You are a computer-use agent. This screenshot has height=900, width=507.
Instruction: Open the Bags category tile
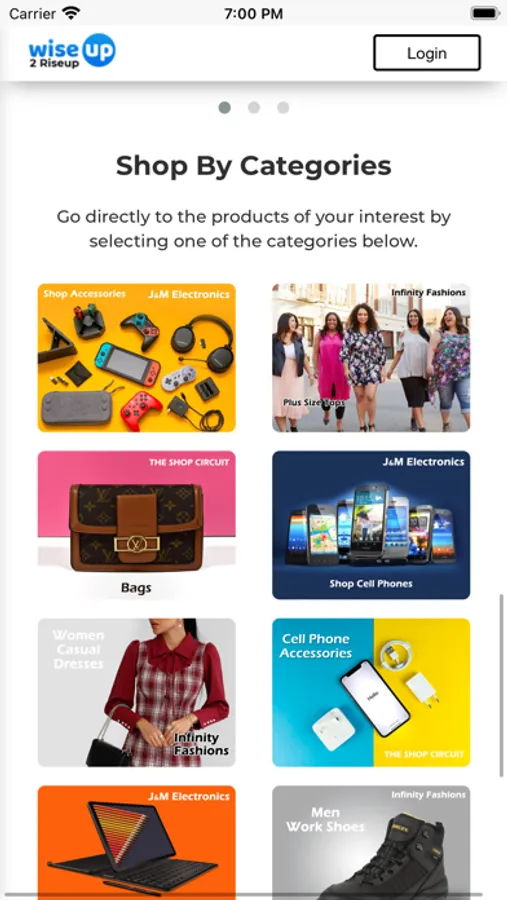pos(137,525)
